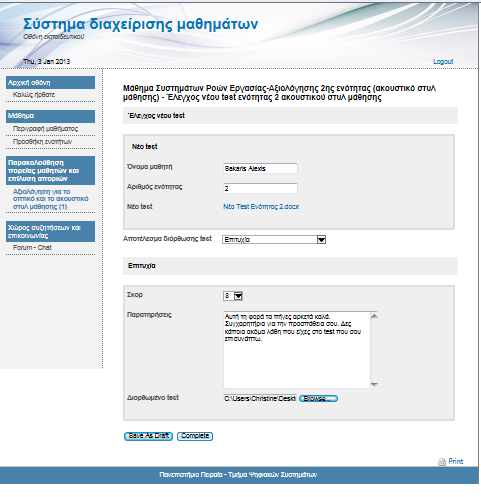The width and height of the screenshot is (481, 497).
Task: Click the Complete button
Action: (x=195, y=436)
